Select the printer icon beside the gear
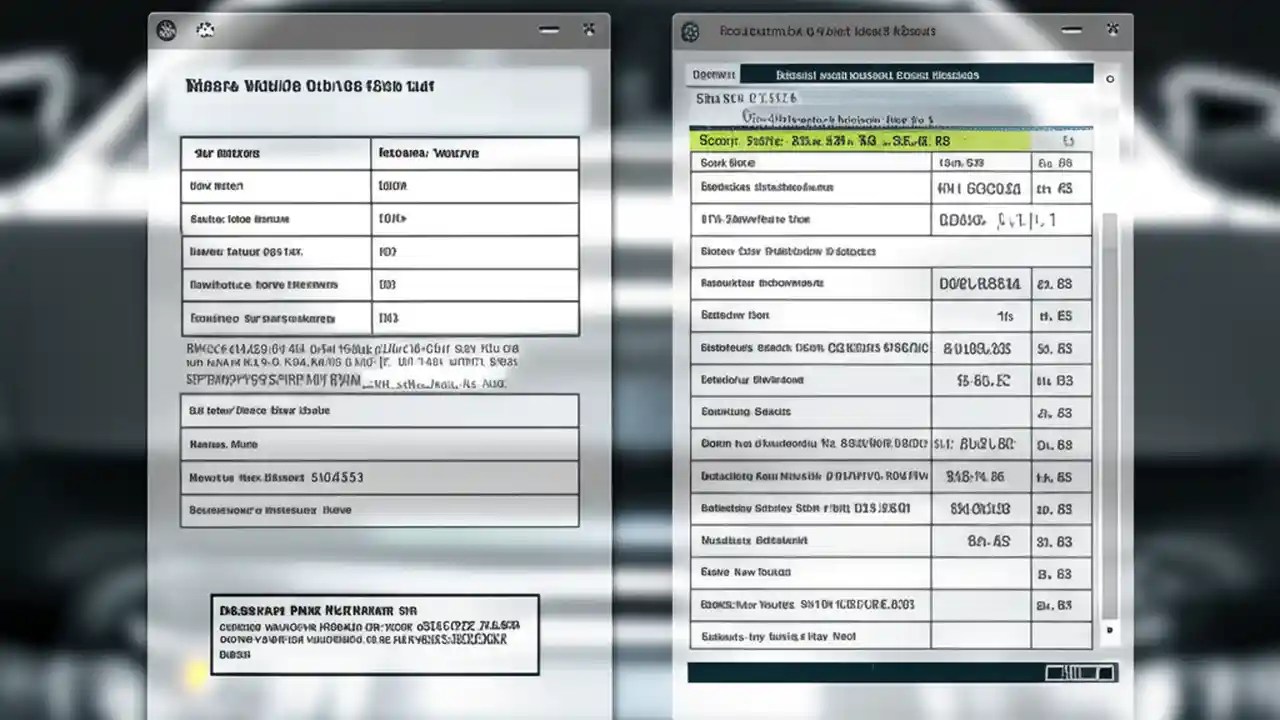This screenshot has height=720, width=1280. pos(205,31)
